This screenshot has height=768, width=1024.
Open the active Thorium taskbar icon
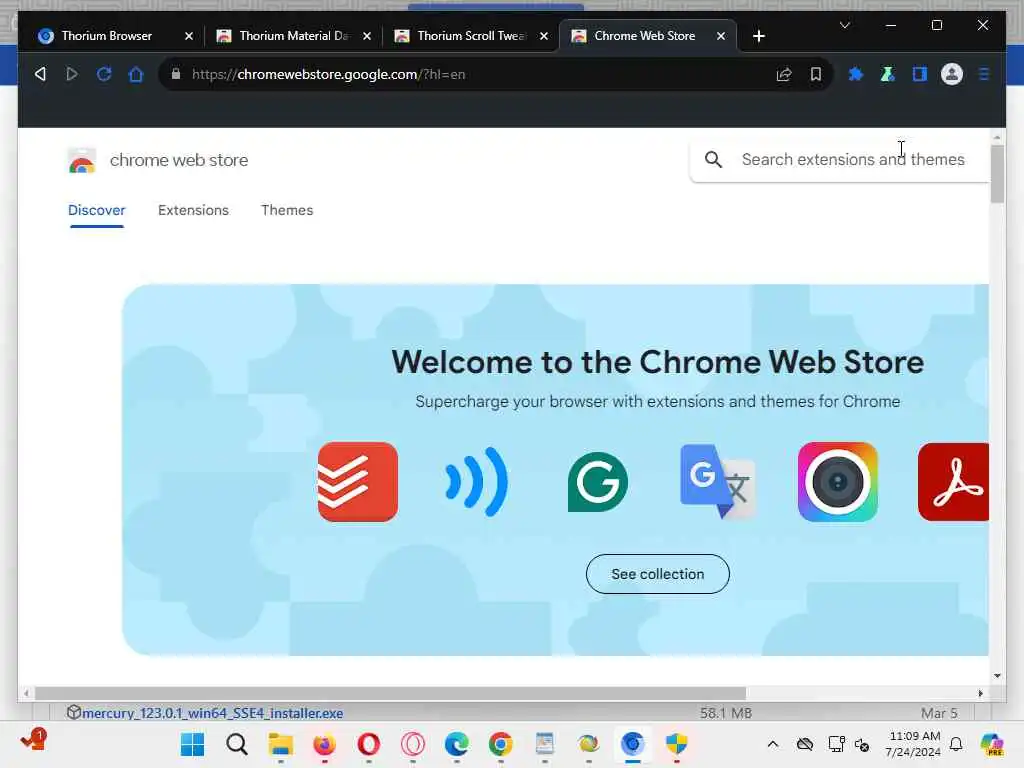pyautogui.click(x=633, y=744)
